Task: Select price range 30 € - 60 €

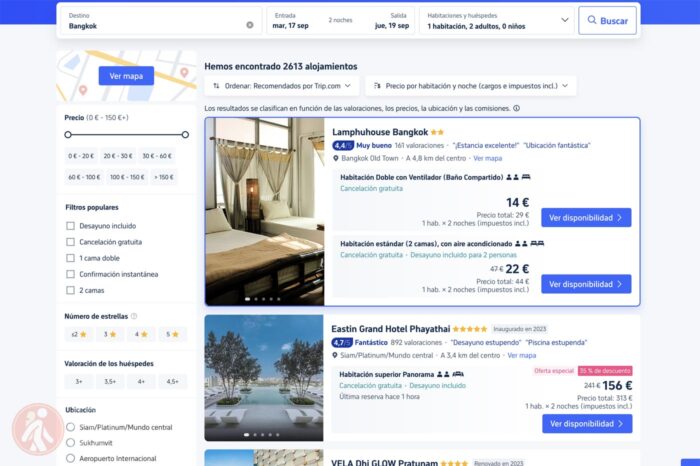Action: [157, 156]
